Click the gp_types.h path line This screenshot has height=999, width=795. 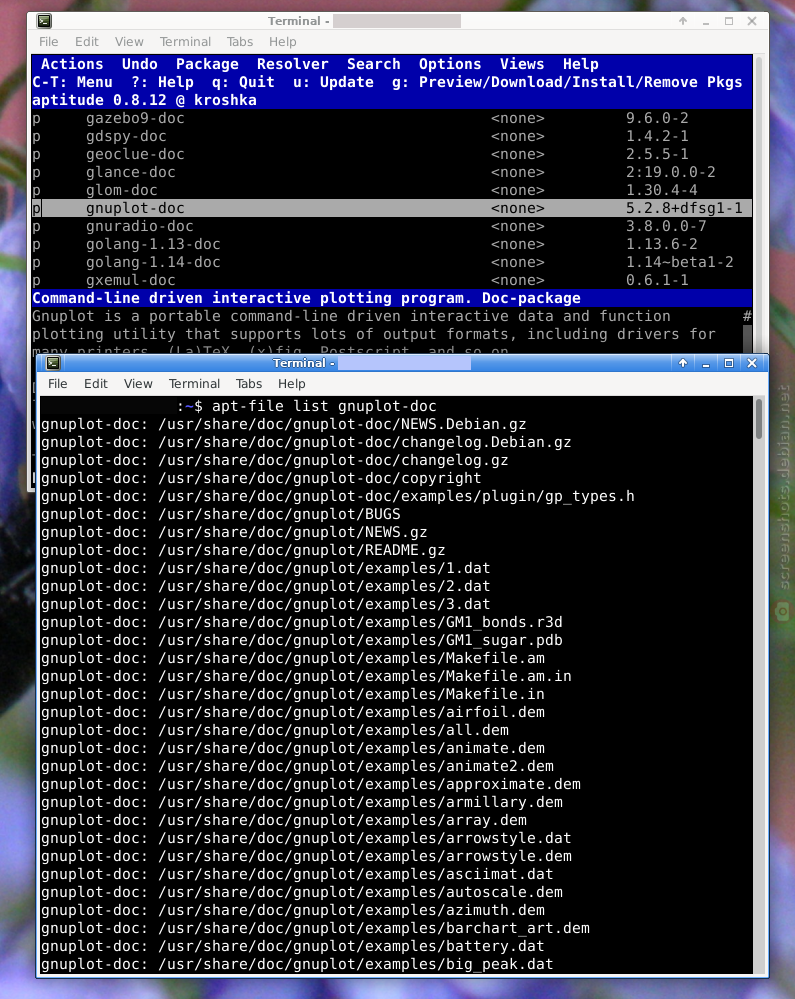(338, 496)
